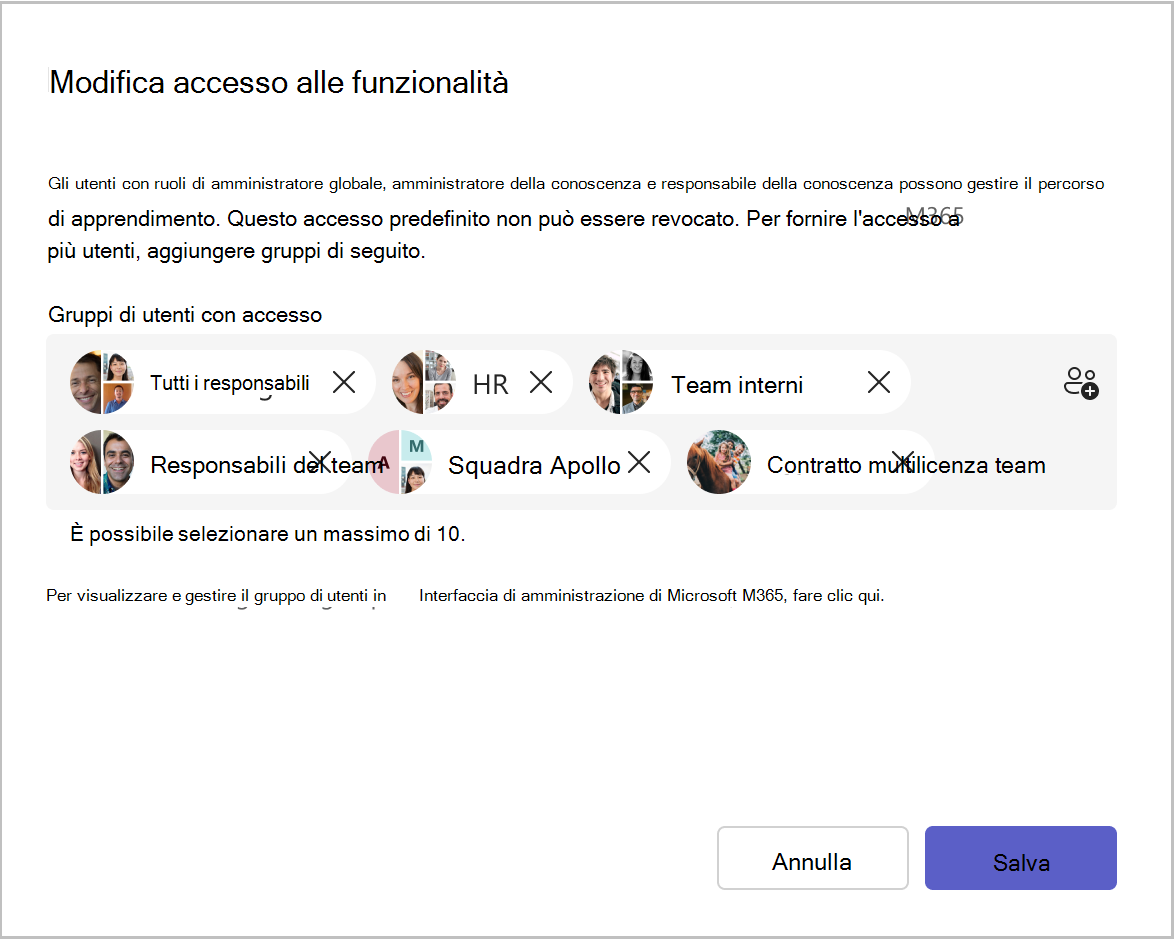The height and width of the screenshot is (939, 1174).
Task: Click the Salva button
Action: (1020, 858)
